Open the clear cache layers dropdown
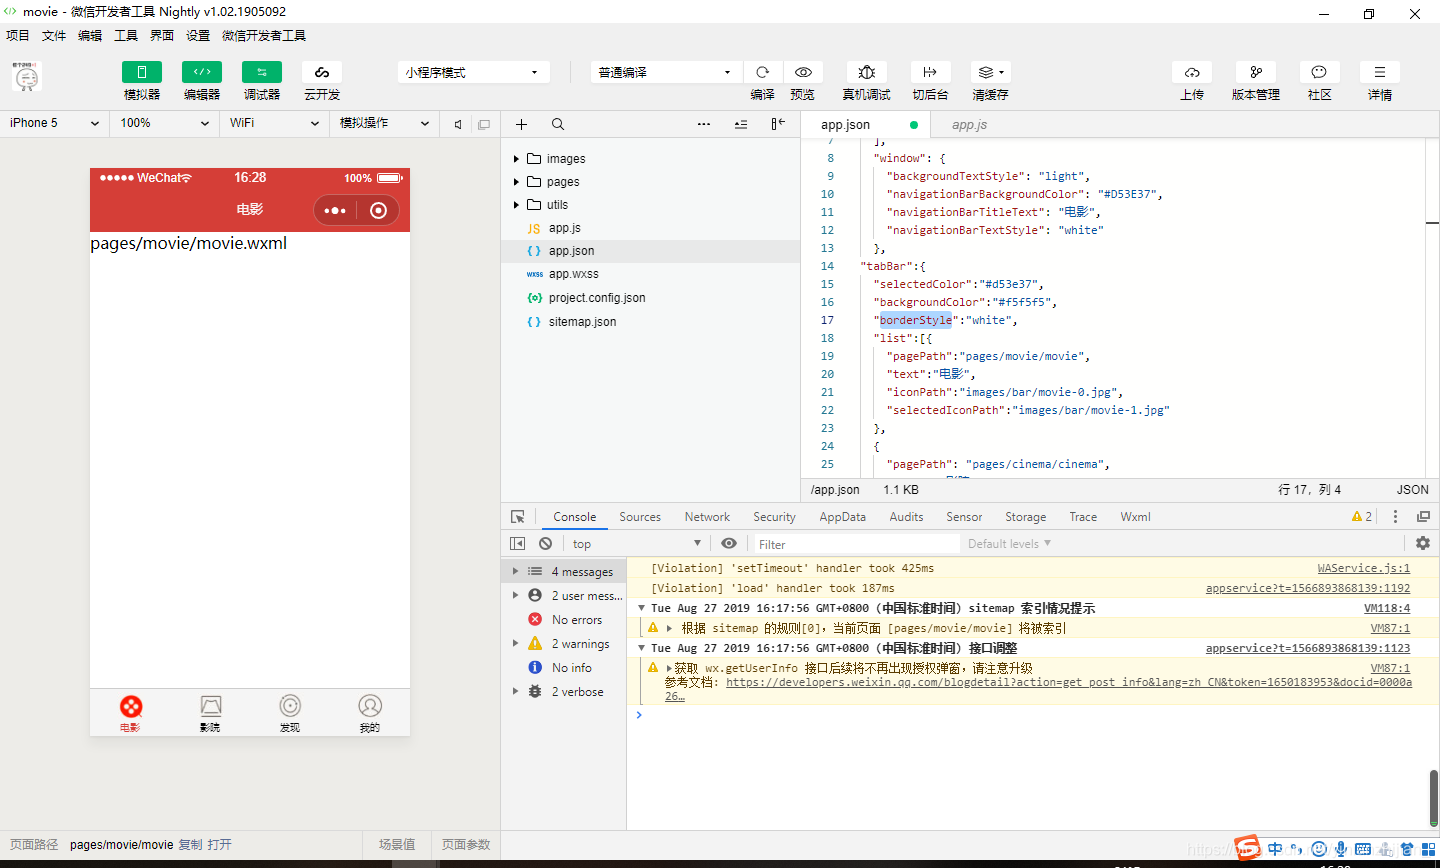1440x868 pixels. coord(991,72)
